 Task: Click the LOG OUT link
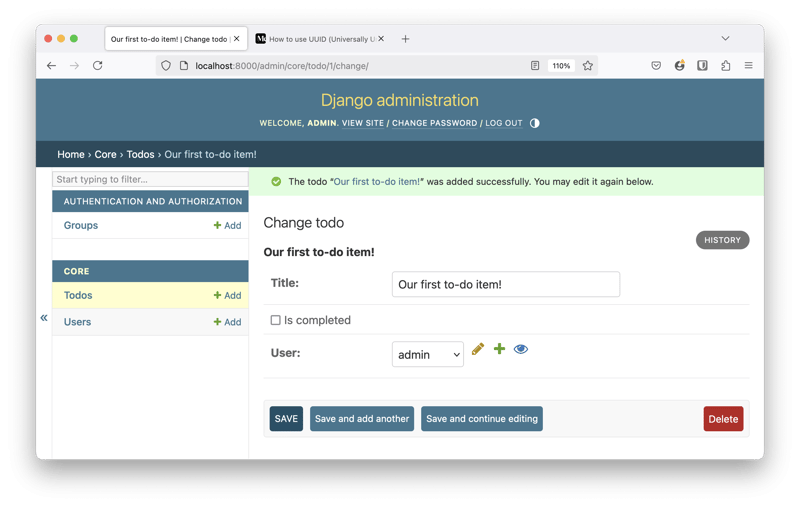tap(504, 123)
